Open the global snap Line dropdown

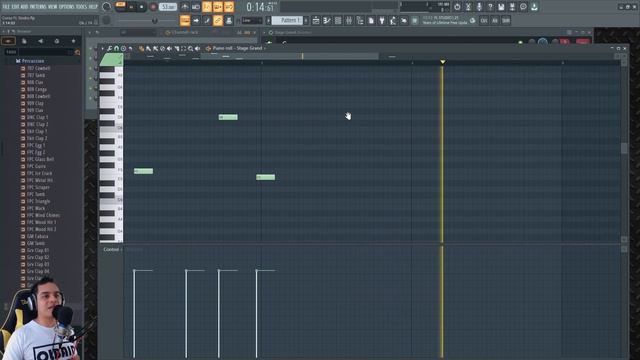pyautogui.click(x=252, y=20)
